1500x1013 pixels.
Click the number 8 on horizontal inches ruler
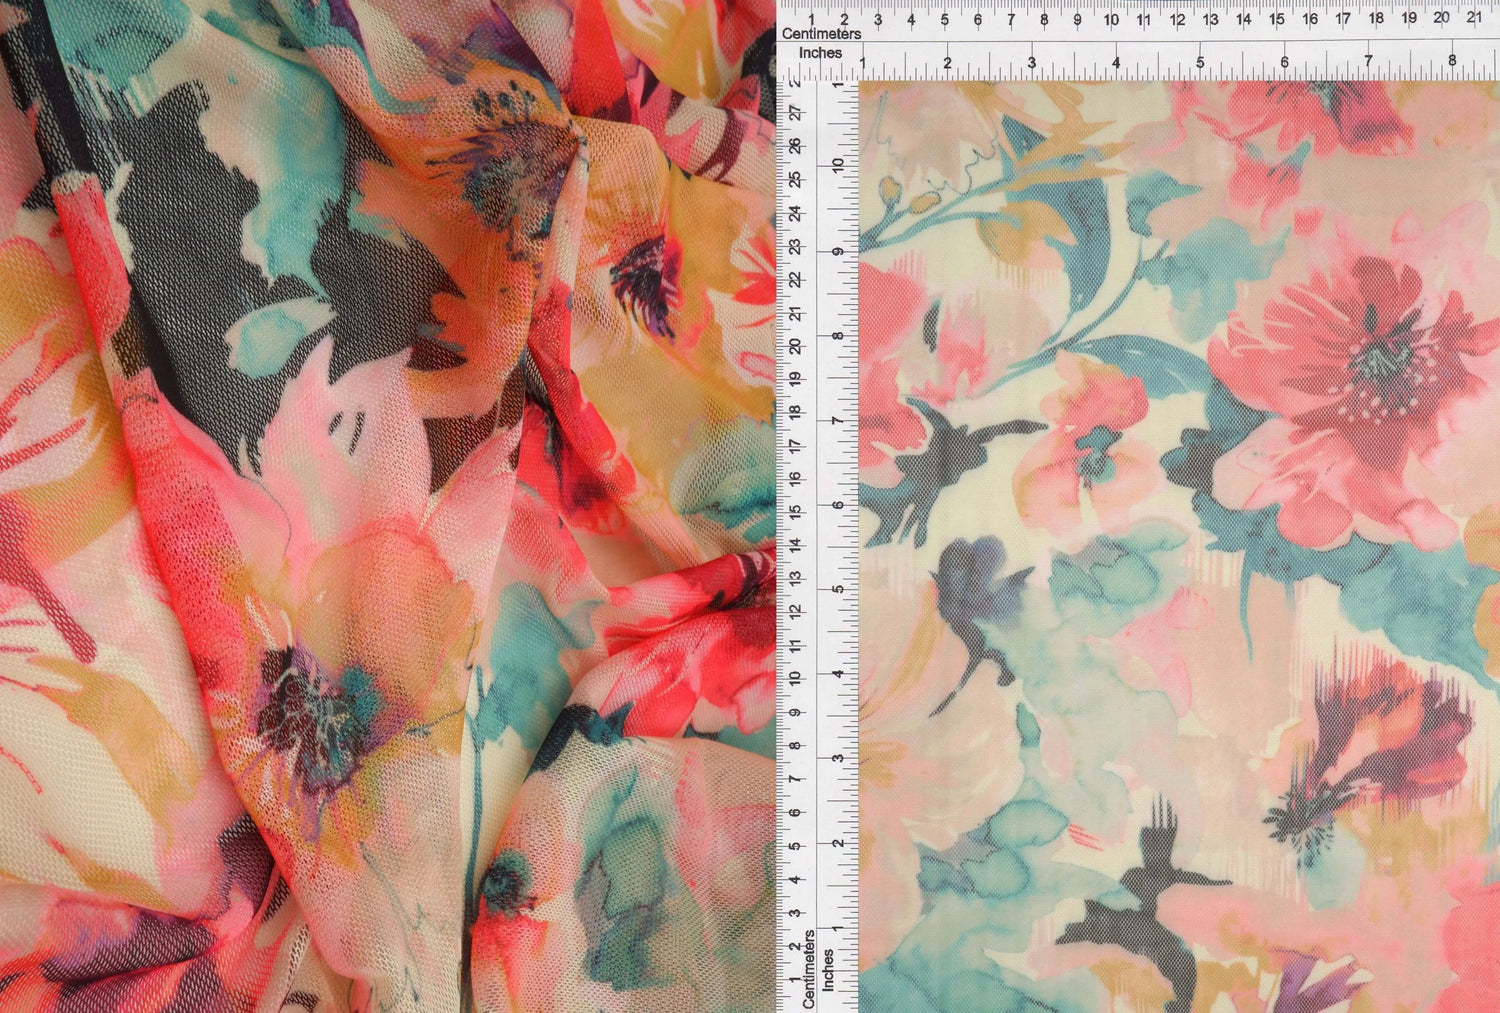pyautogui.click(x=1452, y=62)
